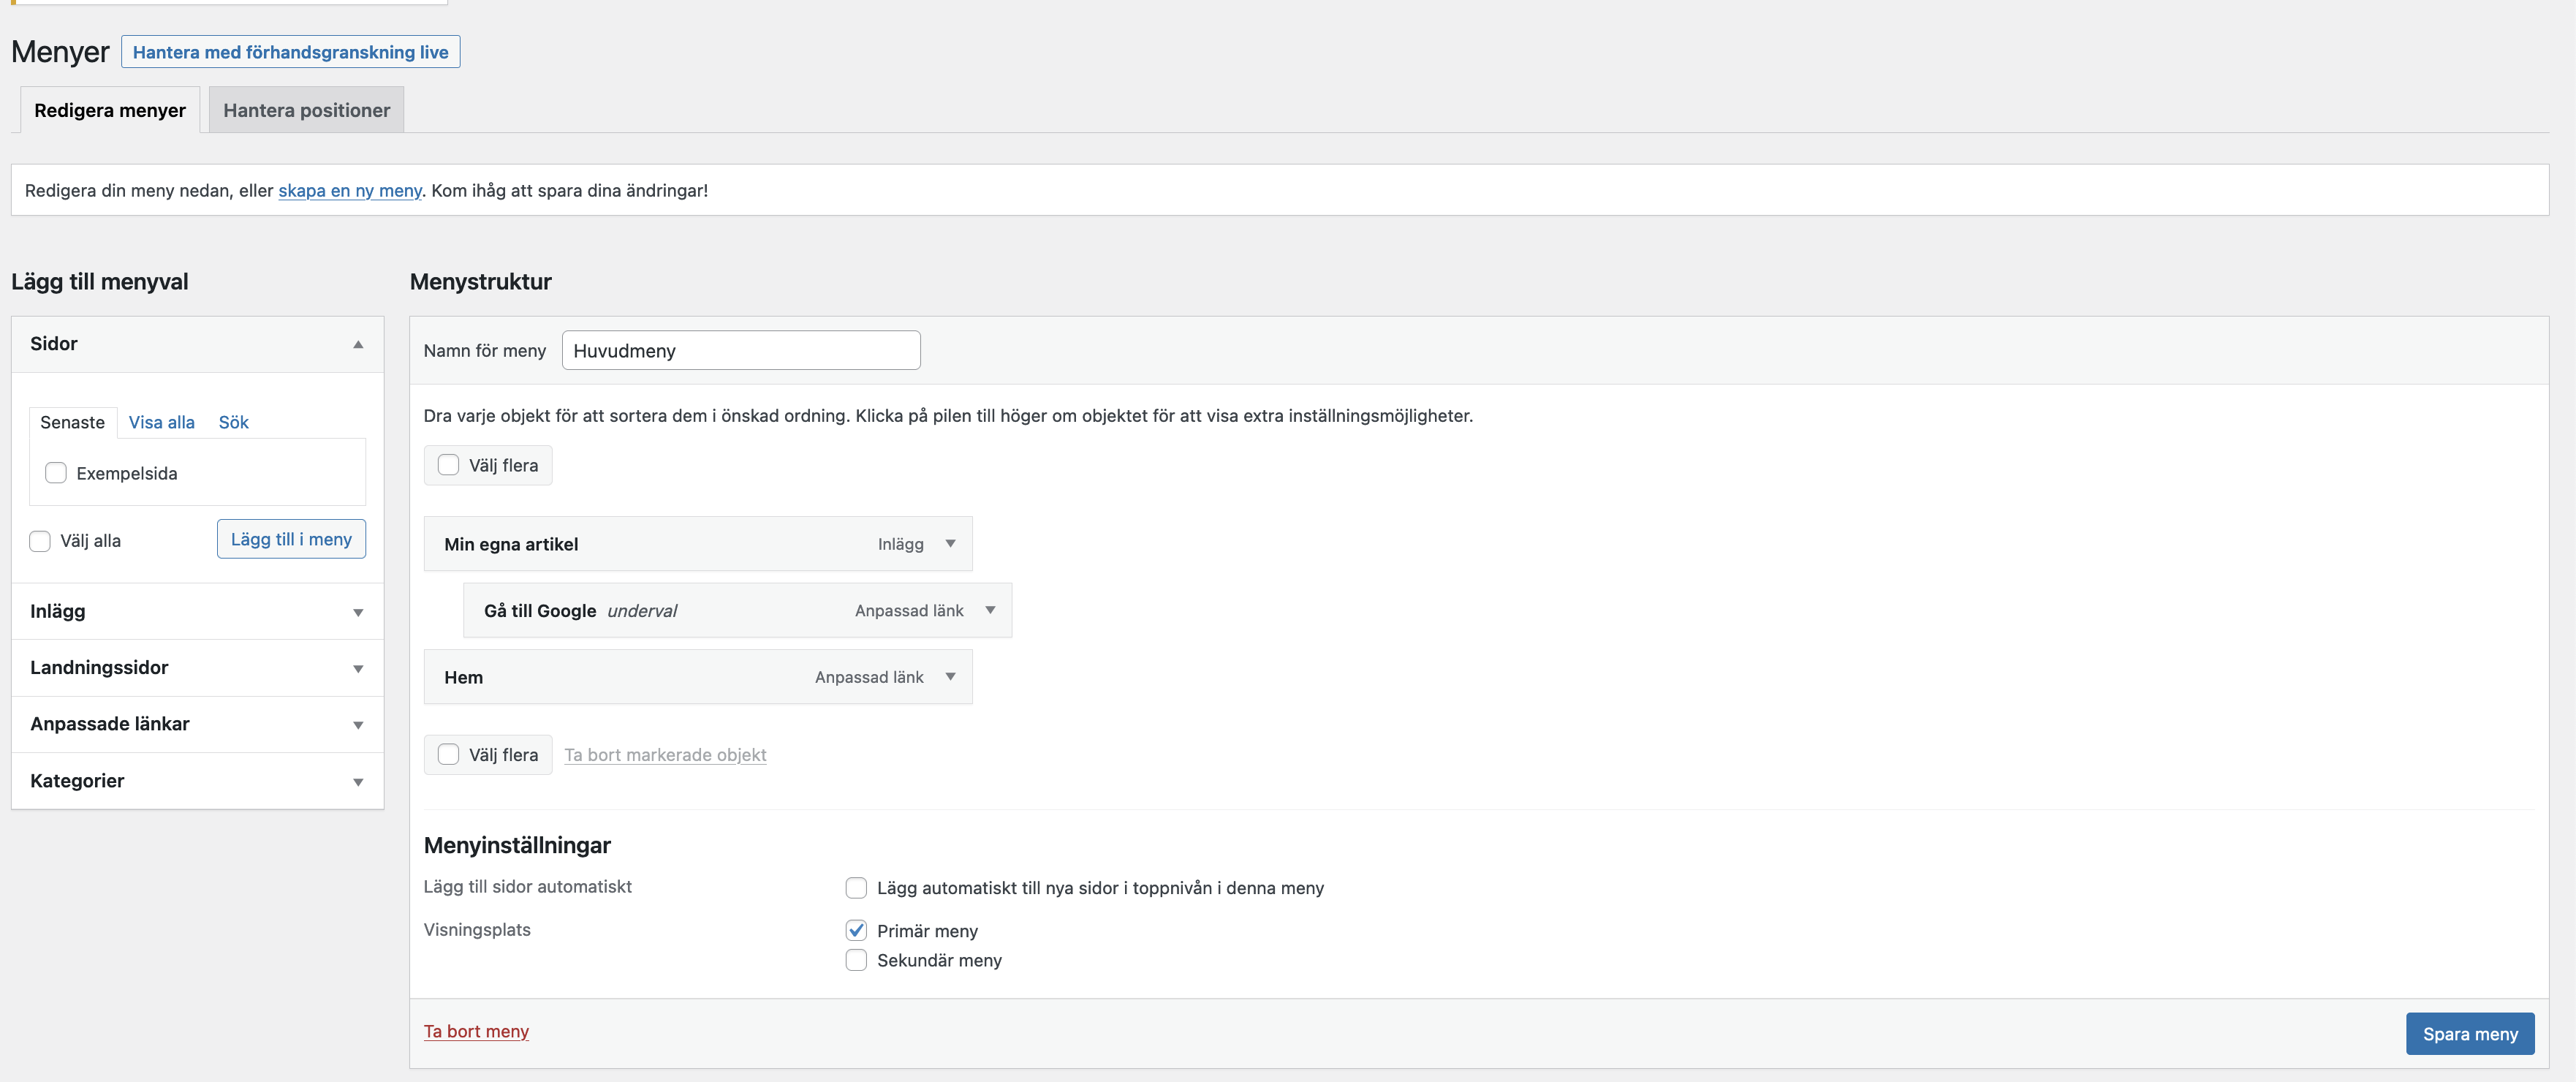Enable top Välj flera checkbox
2576x1082 pixels.
click(x=448, y=465)
